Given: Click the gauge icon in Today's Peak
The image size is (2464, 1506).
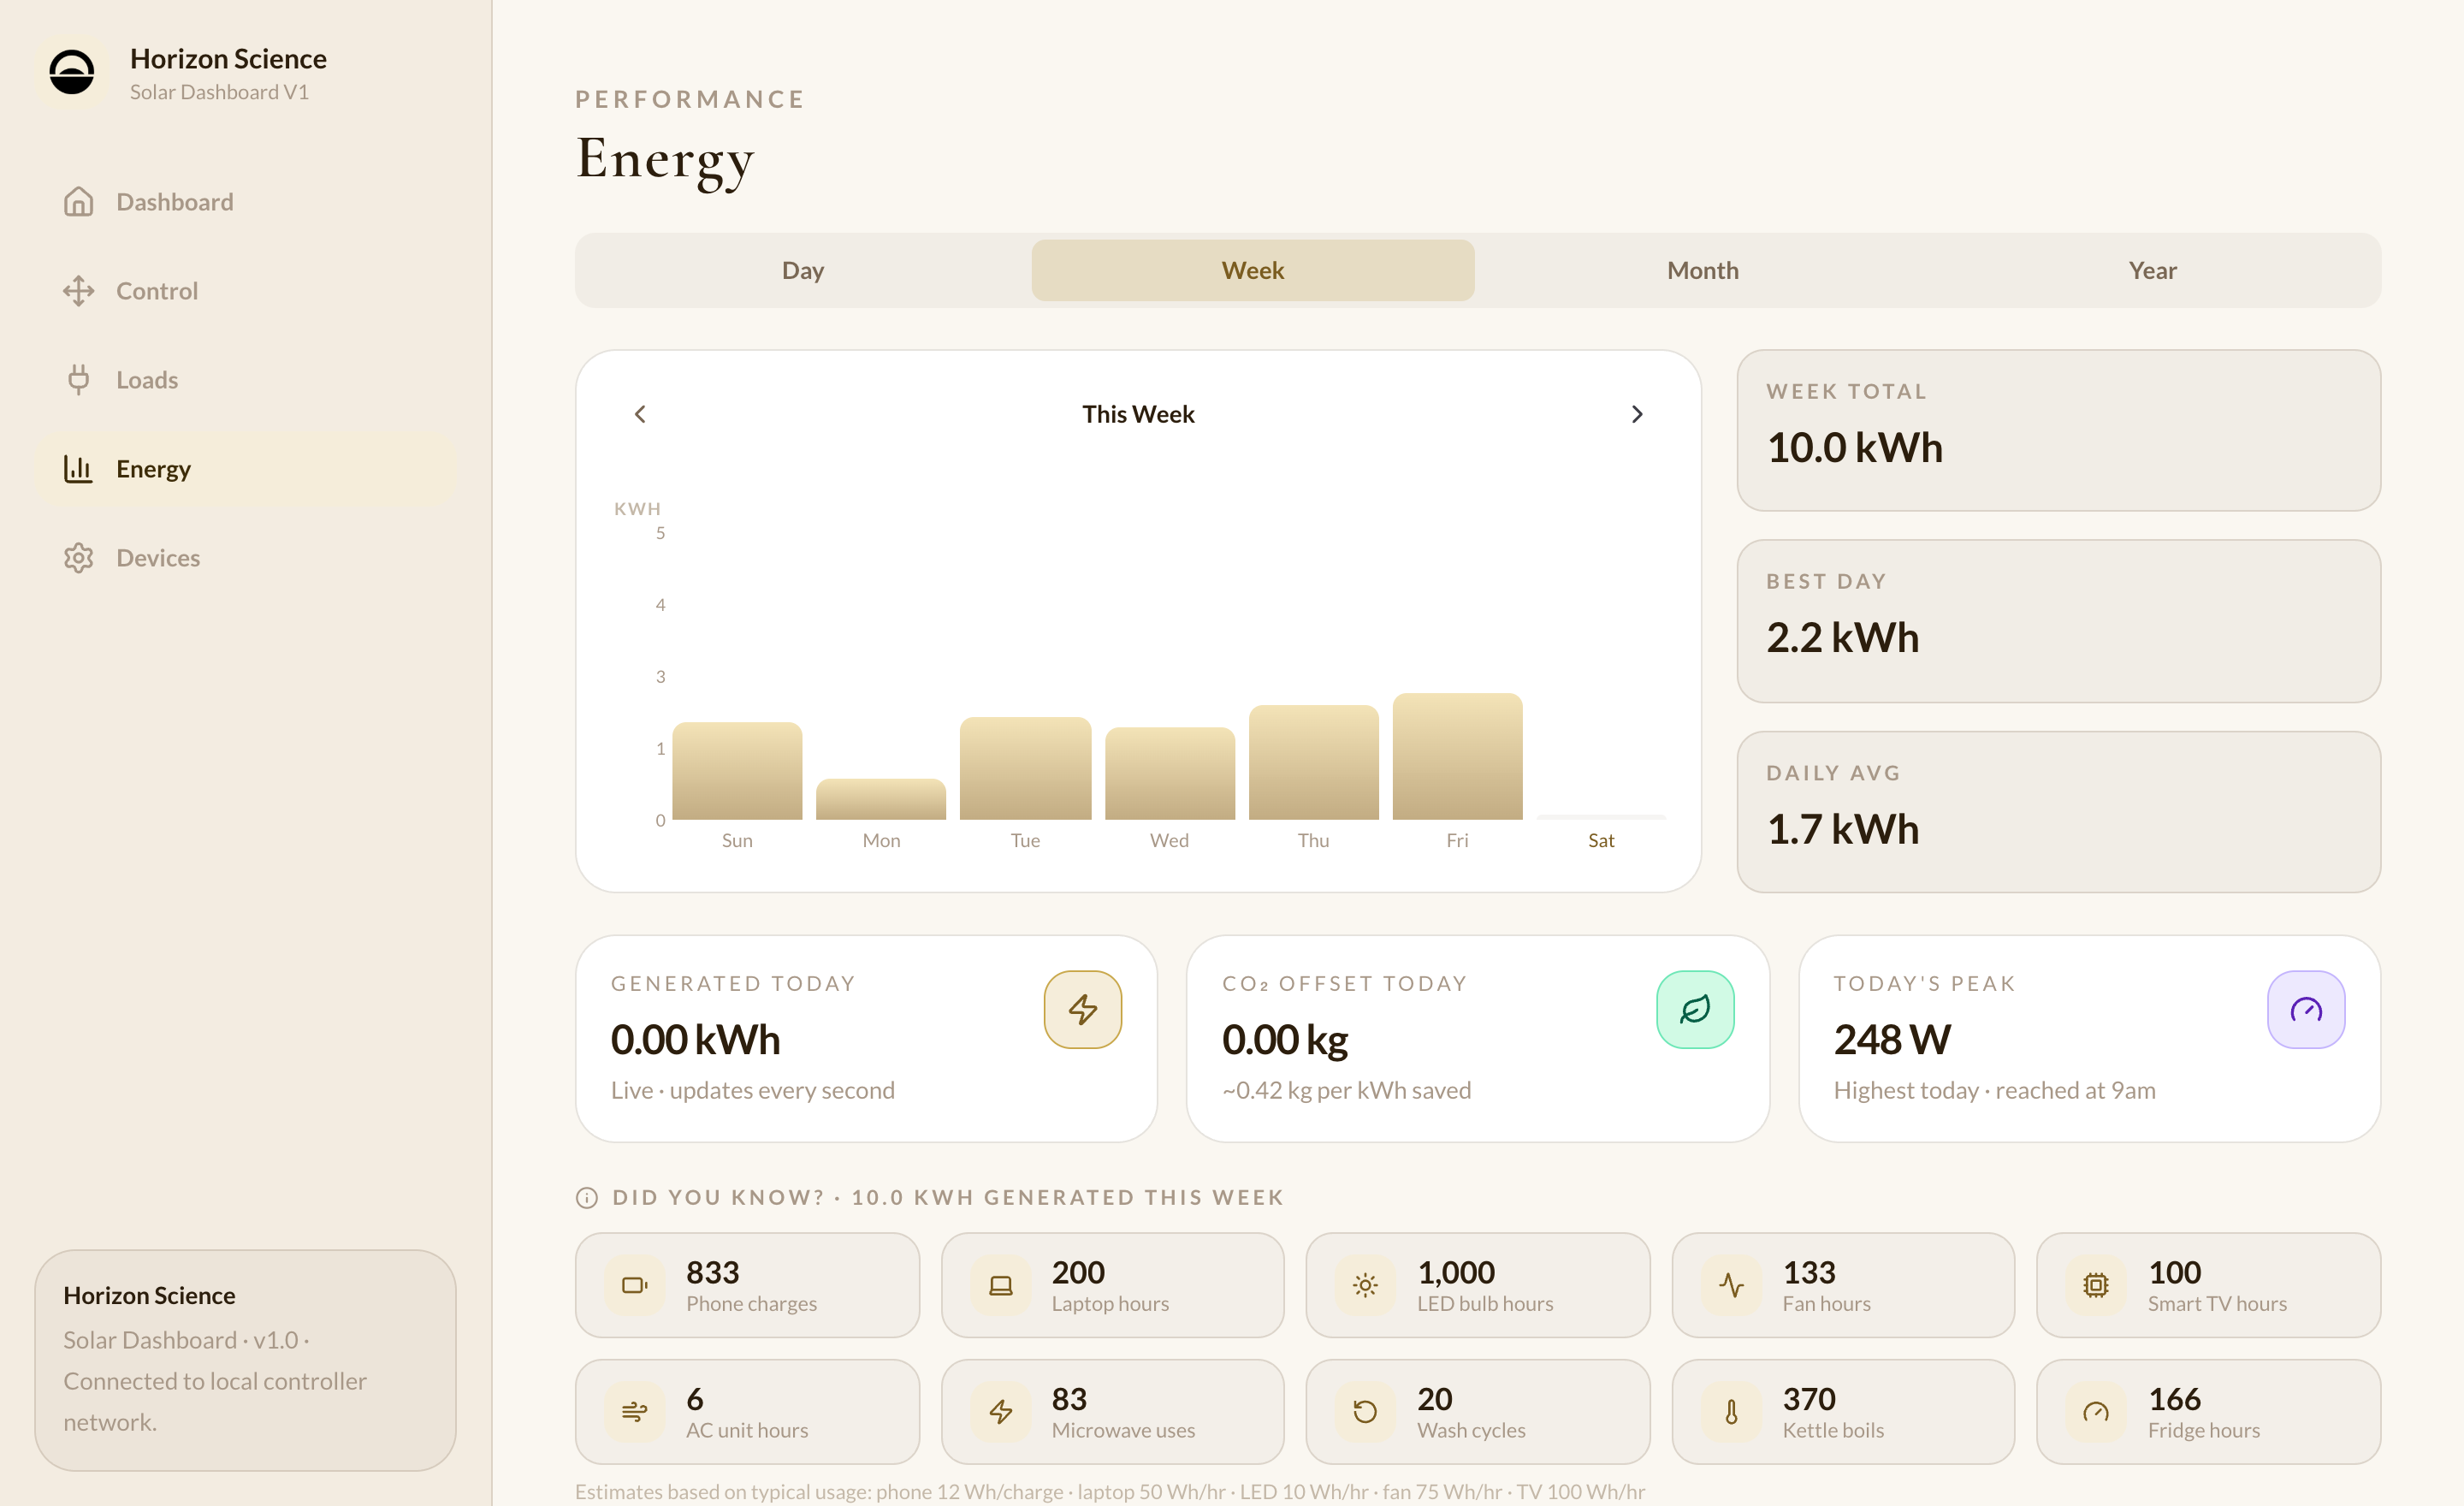Looking at the screenshot, I should [2306, 1010].
